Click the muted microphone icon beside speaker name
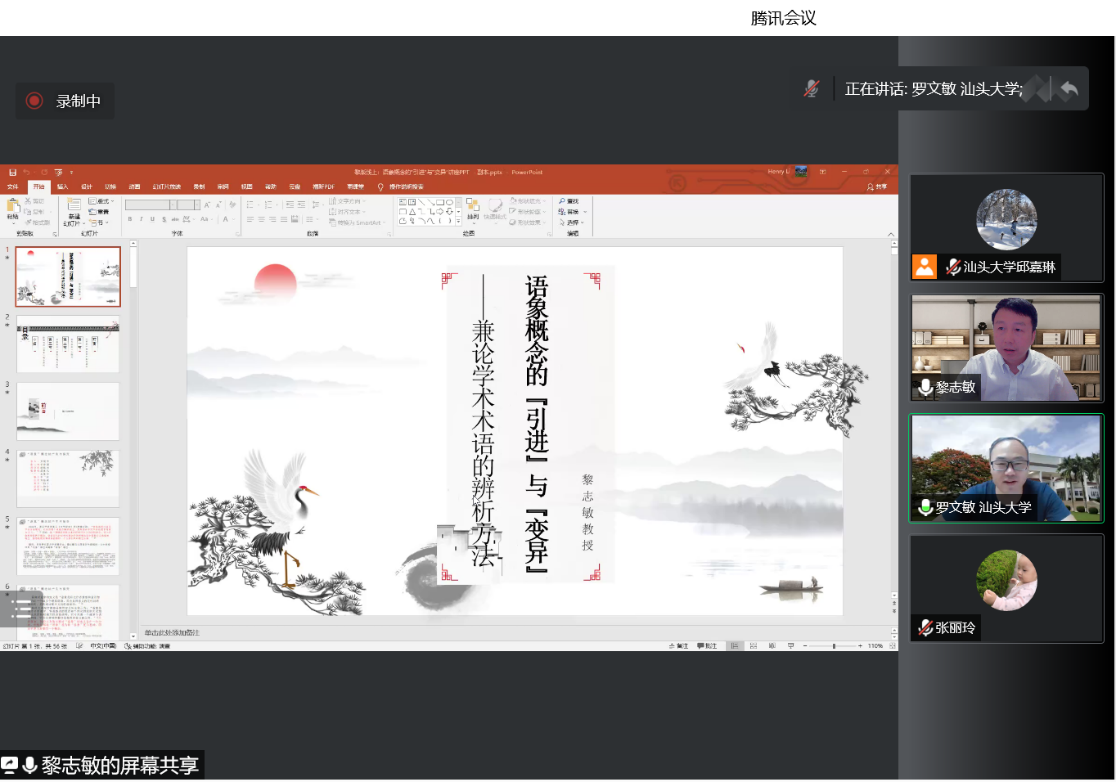This screenshot has width=1116, height=782. pyautogui.click(x=811, y=89)
